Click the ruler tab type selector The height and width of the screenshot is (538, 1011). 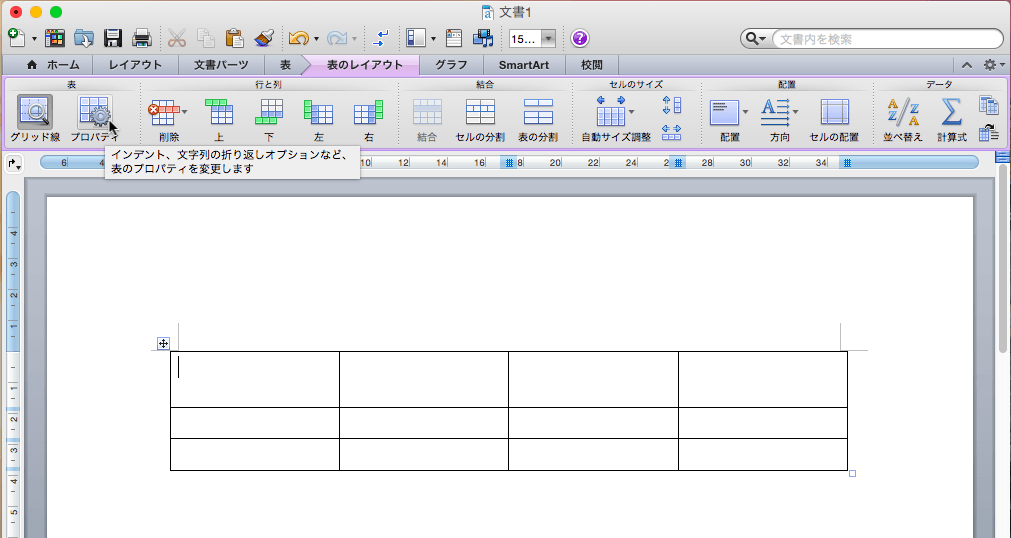14,164
